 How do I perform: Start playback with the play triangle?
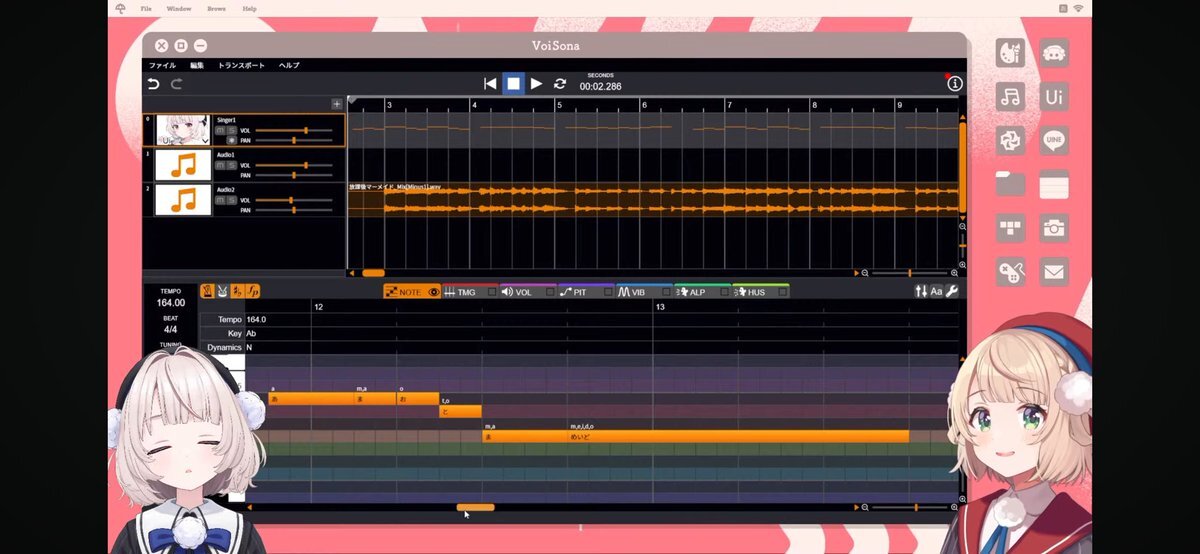pos(537,84)
